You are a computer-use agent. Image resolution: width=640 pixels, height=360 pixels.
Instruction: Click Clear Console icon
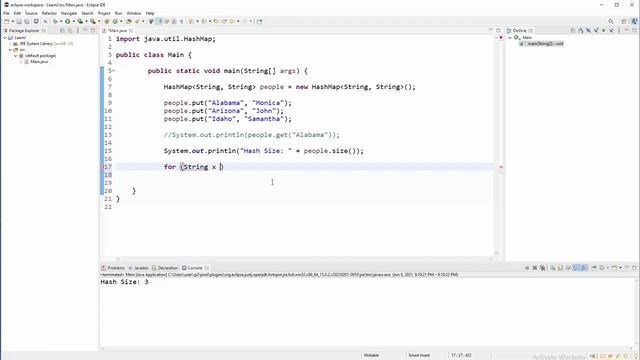(x=553, y=268)
